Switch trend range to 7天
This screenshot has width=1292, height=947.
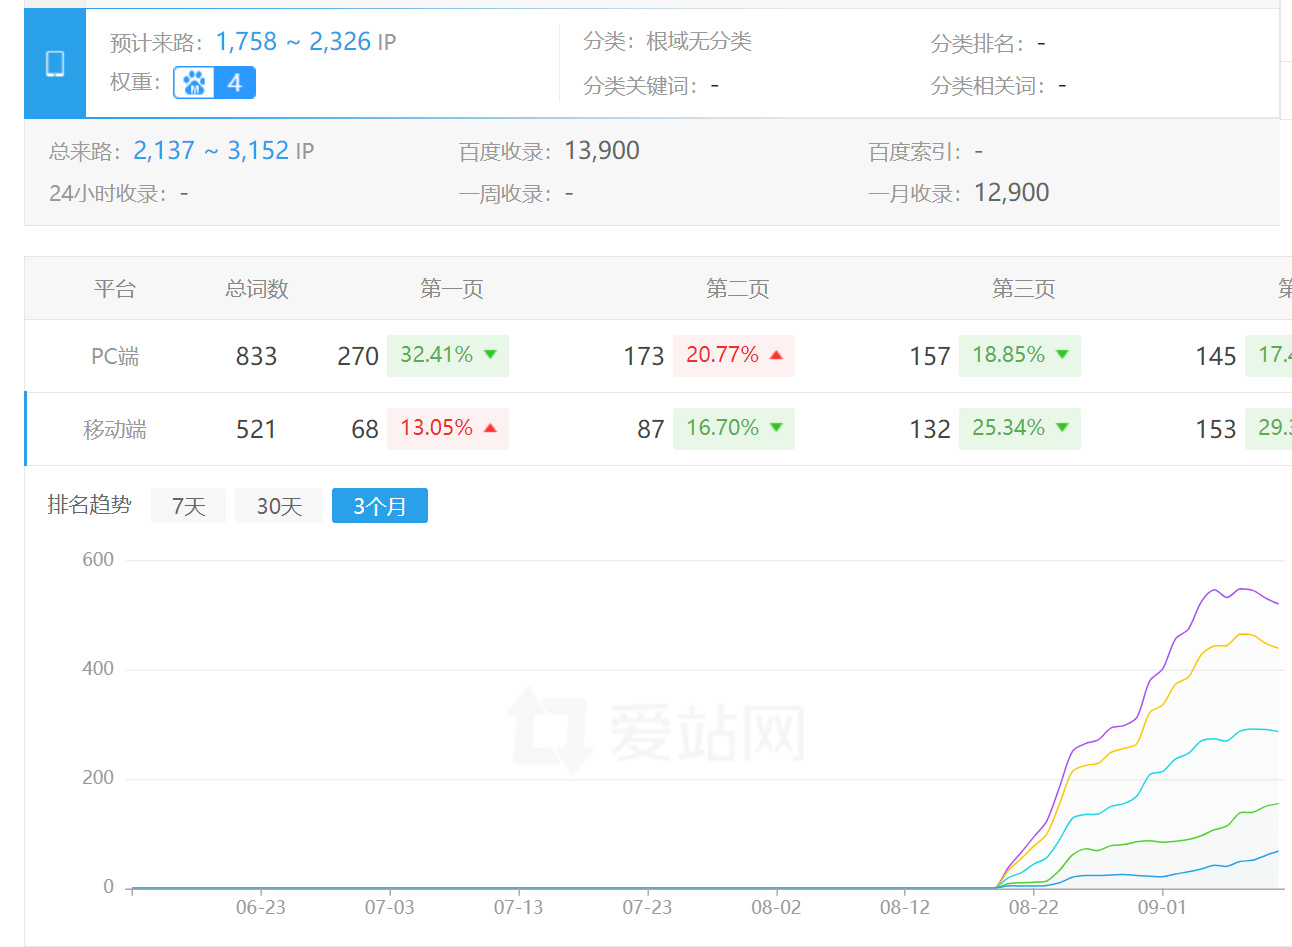(x=188, y=506)
